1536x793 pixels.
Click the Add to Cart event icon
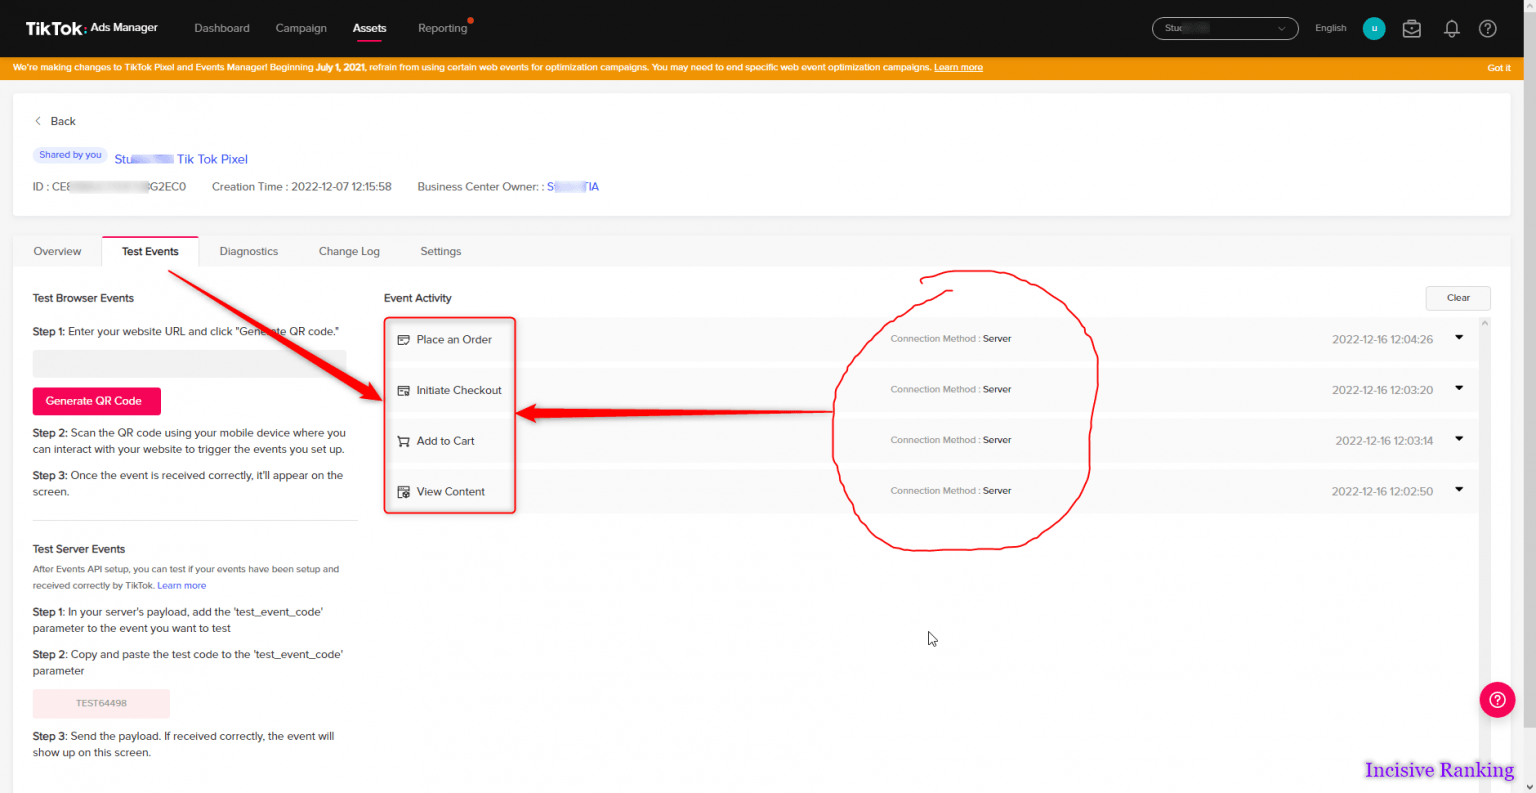404,441
